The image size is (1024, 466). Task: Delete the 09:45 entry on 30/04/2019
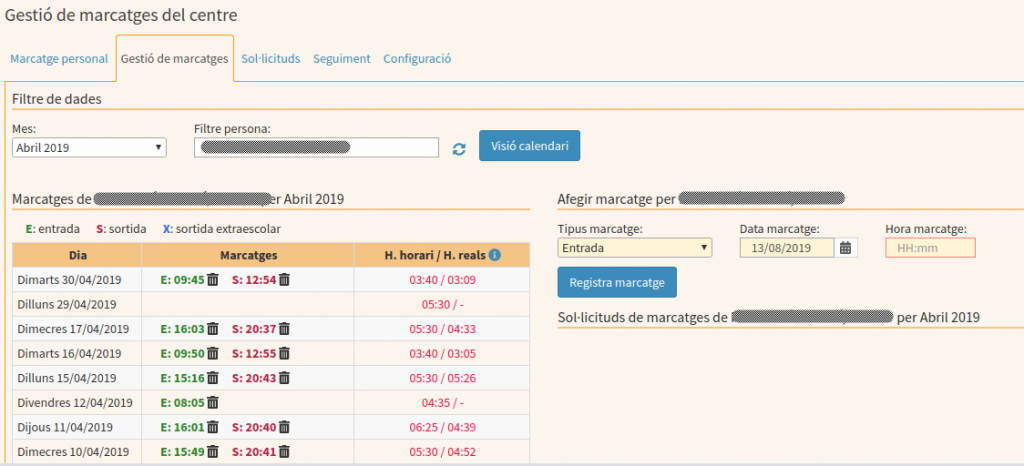[x=212, y=280]
